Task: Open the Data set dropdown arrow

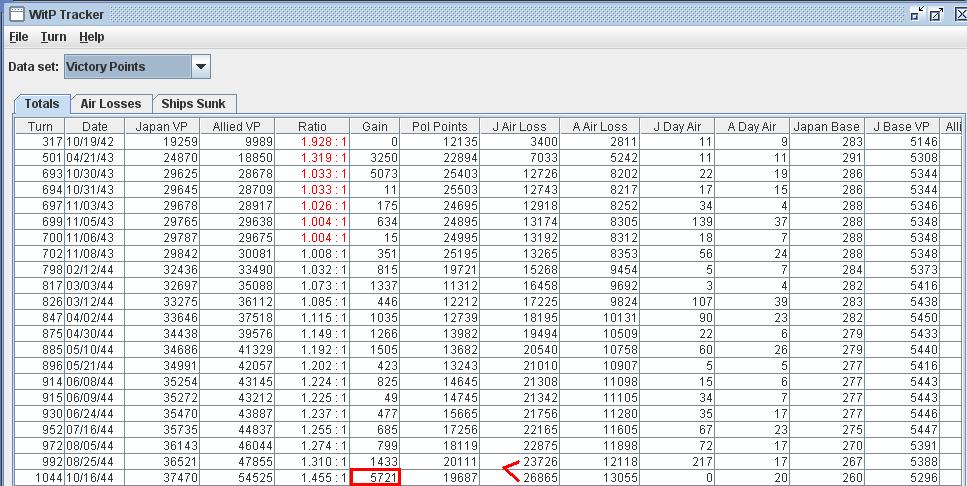Action: tap(200, 67)
